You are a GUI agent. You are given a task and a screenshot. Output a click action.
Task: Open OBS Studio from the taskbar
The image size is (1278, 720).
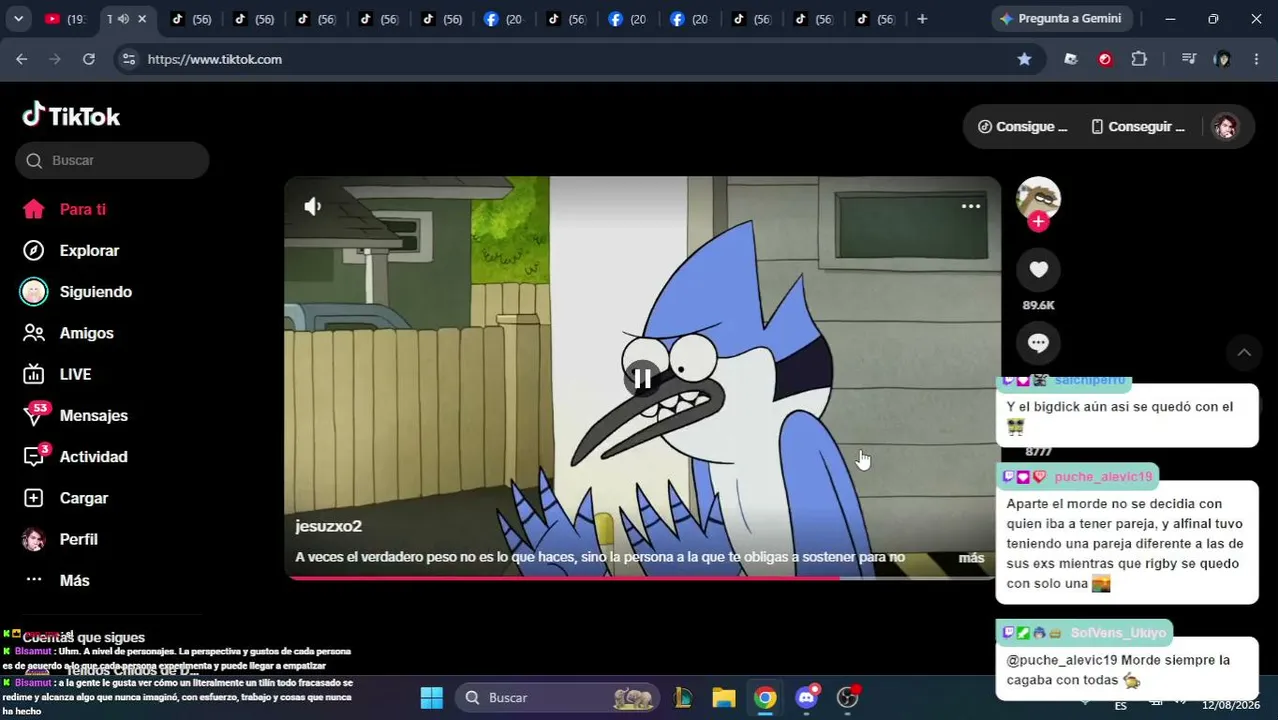pyautogui.click(x=848, y=698)
